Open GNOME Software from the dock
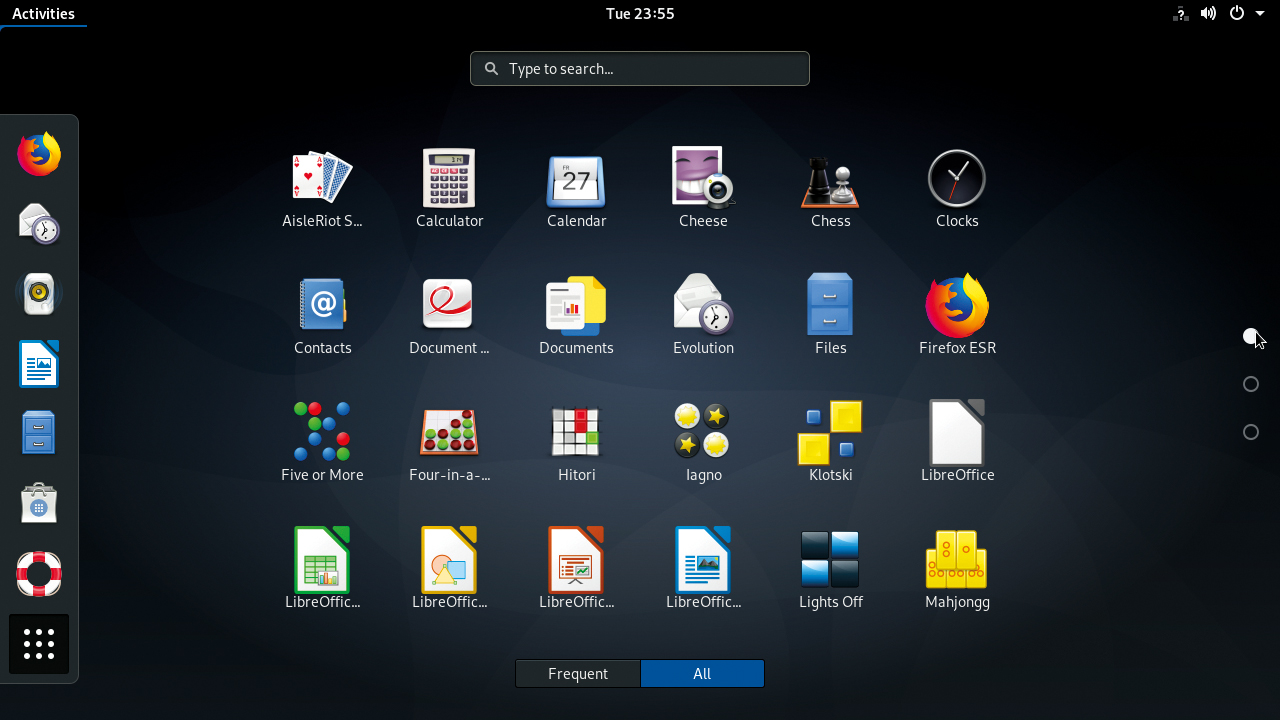 (38, 503)
